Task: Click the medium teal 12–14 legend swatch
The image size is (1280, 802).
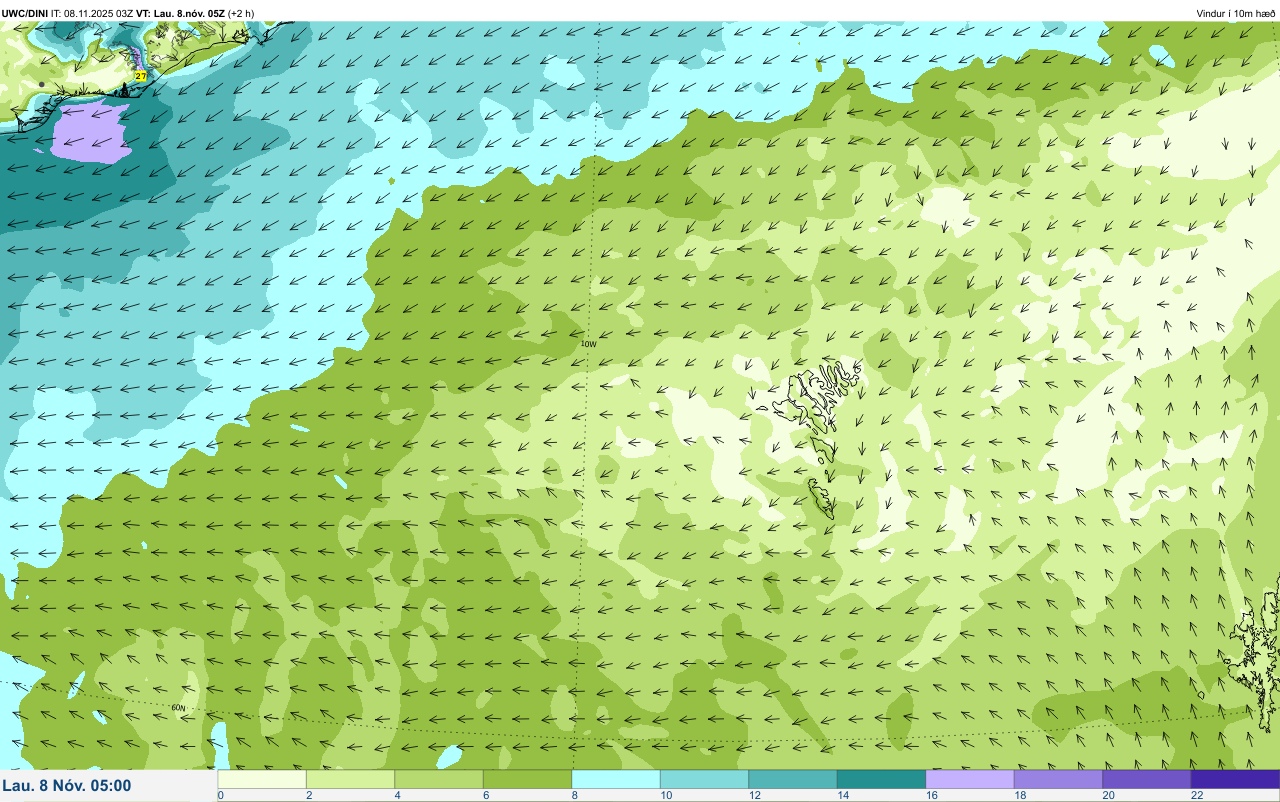Action: click(x=793, y=779)
